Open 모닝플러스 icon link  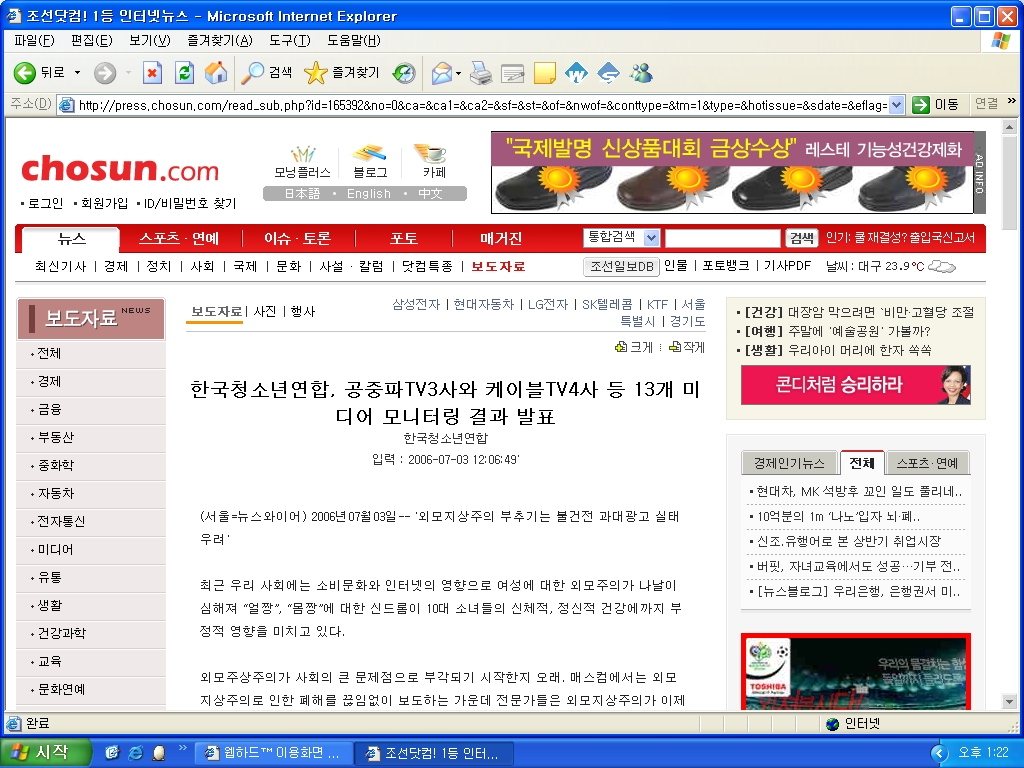(302, 161)
